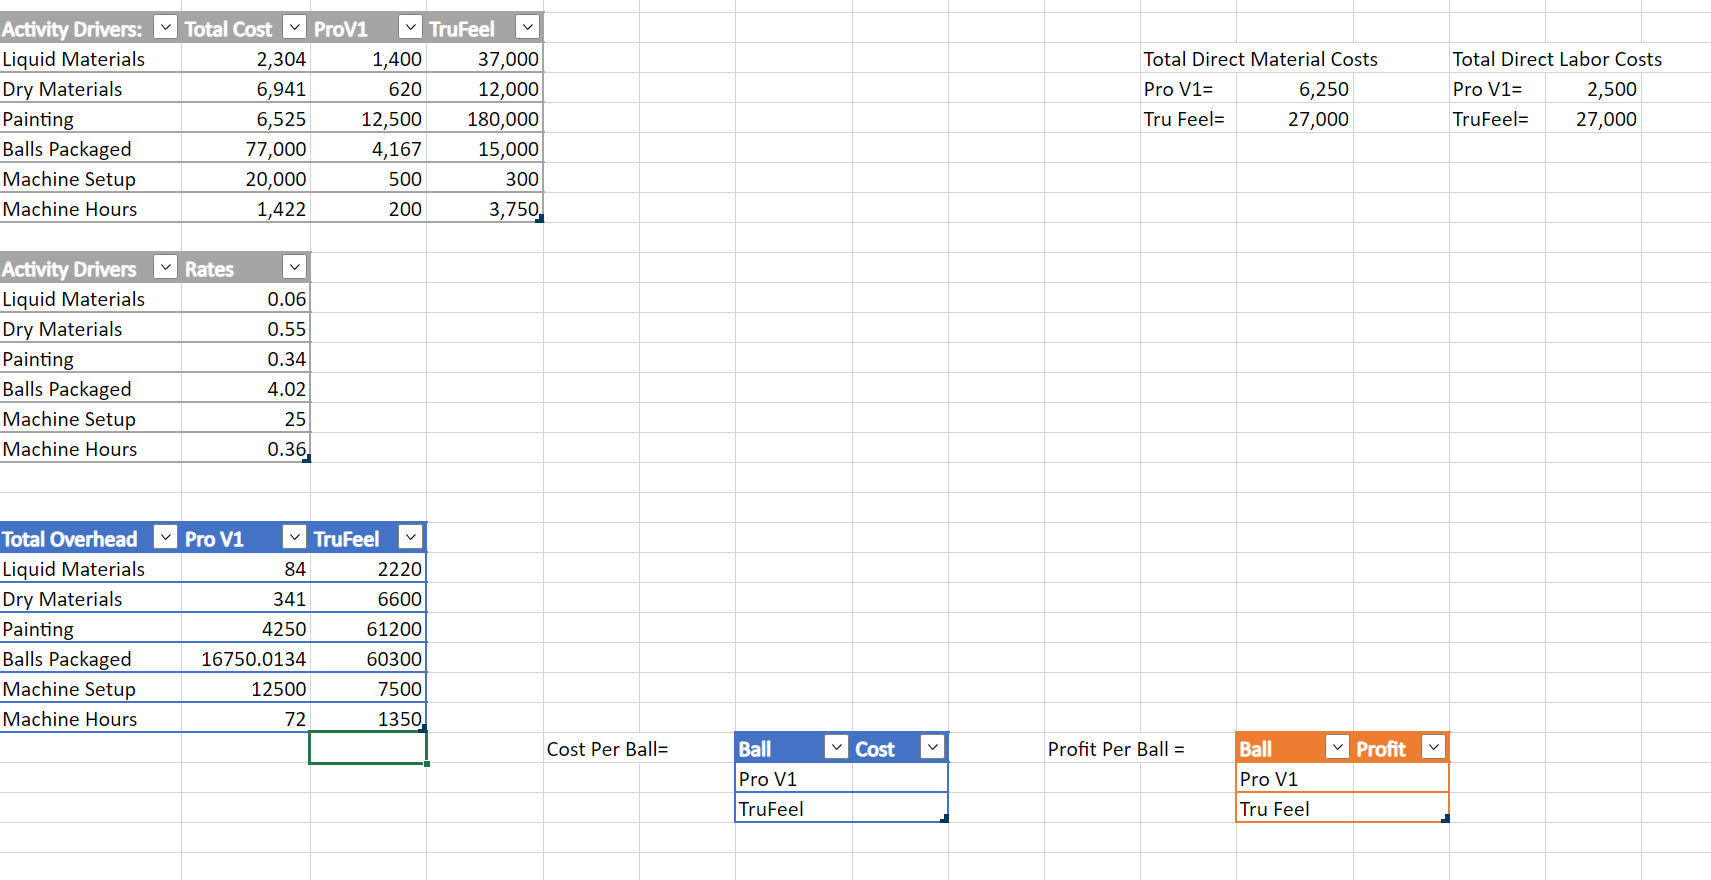Select the Total Direct Labor Costs heading

tap(1557, 59)
